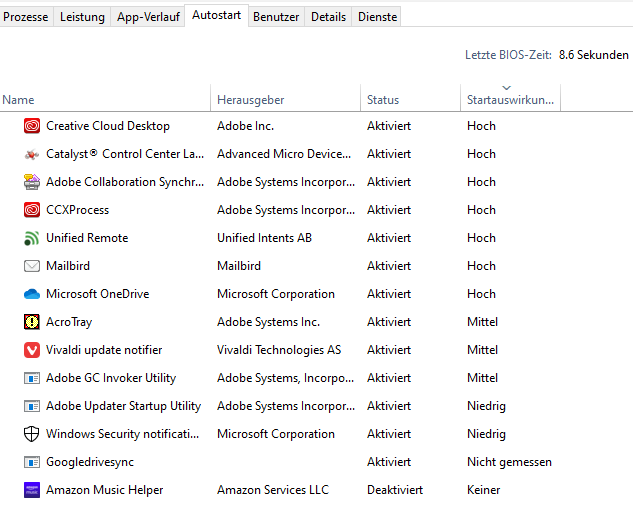Click the Microsoft OneDrive cloud icon
This screenshot has height=509, width=633.
click(31, 294)
